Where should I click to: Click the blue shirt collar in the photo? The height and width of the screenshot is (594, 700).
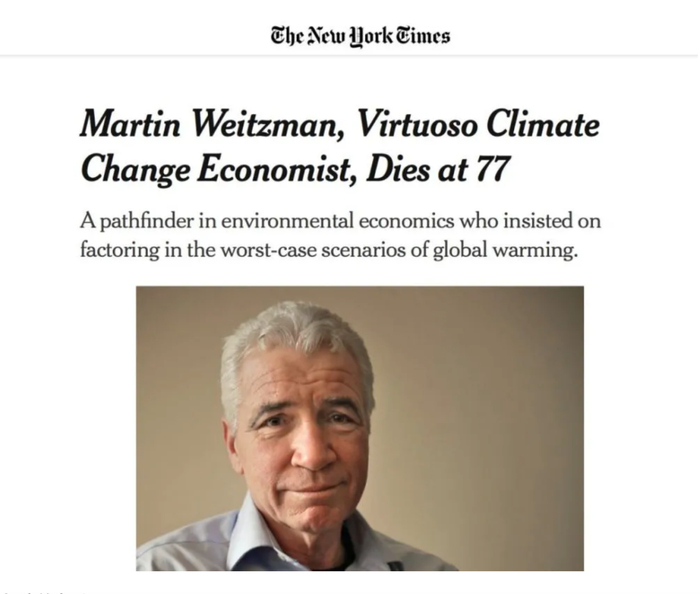point(250,535)
